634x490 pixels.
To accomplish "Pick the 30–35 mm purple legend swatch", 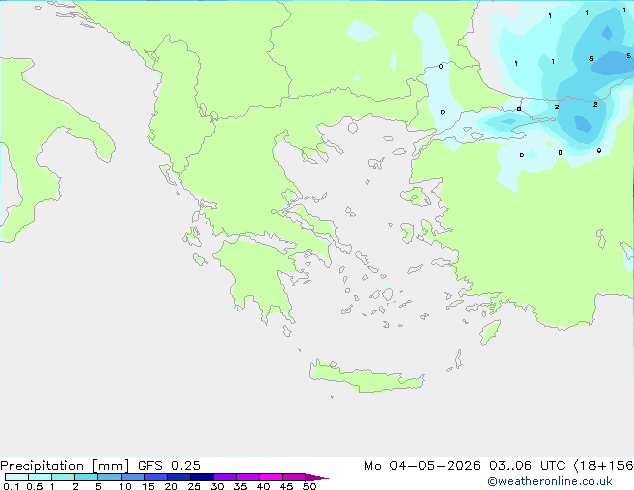I will tap(224, 477).
